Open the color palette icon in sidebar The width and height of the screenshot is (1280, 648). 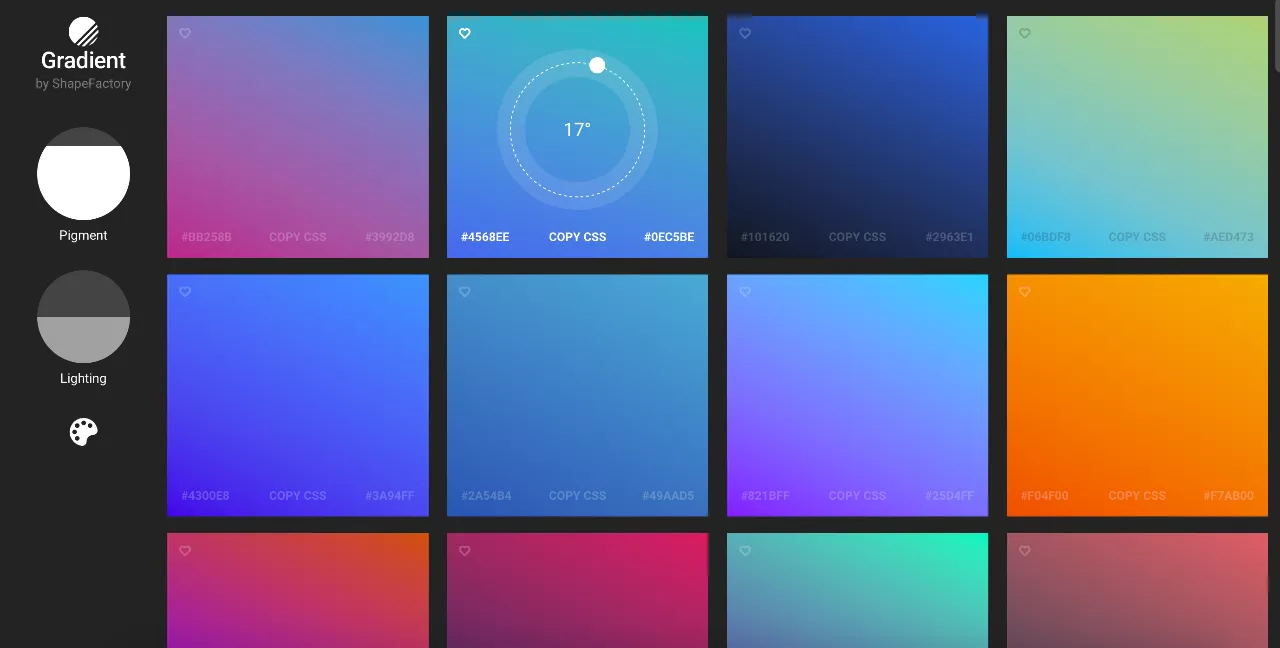coord(83,432)
